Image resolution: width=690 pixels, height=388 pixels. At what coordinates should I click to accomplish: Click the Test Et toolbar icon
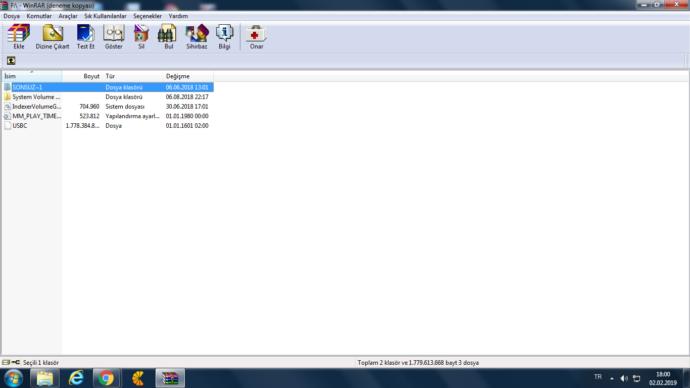click(85, 33)
